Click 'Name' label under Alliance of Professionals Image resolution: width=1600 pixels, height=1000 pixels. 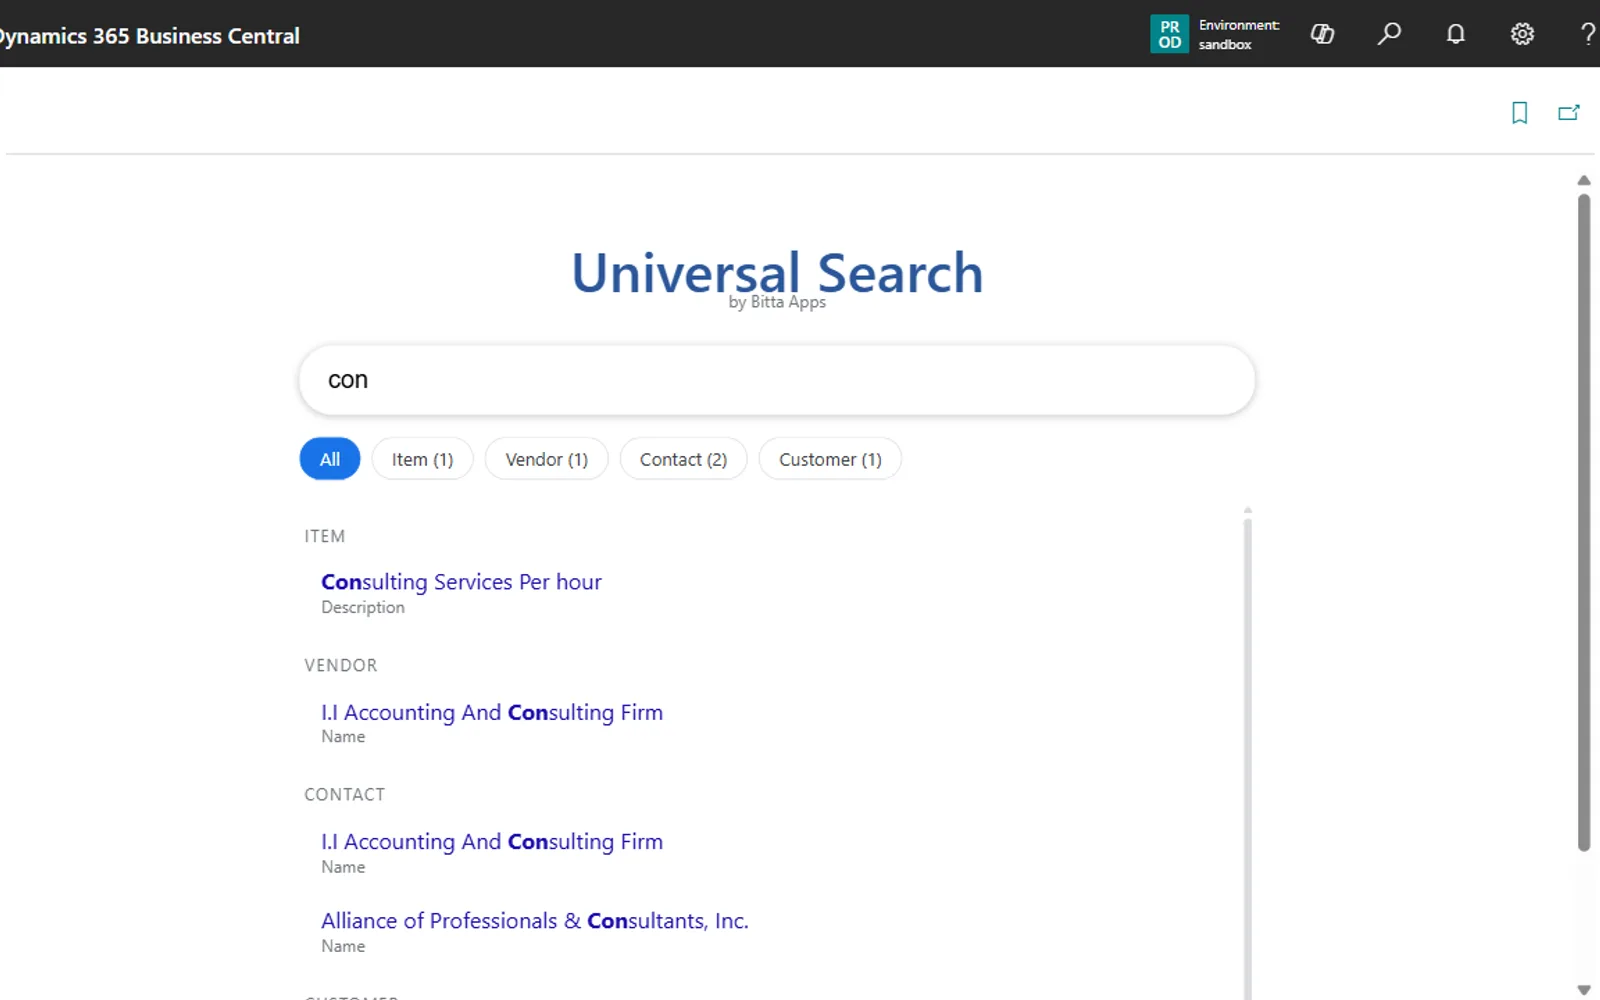(343, 946)
